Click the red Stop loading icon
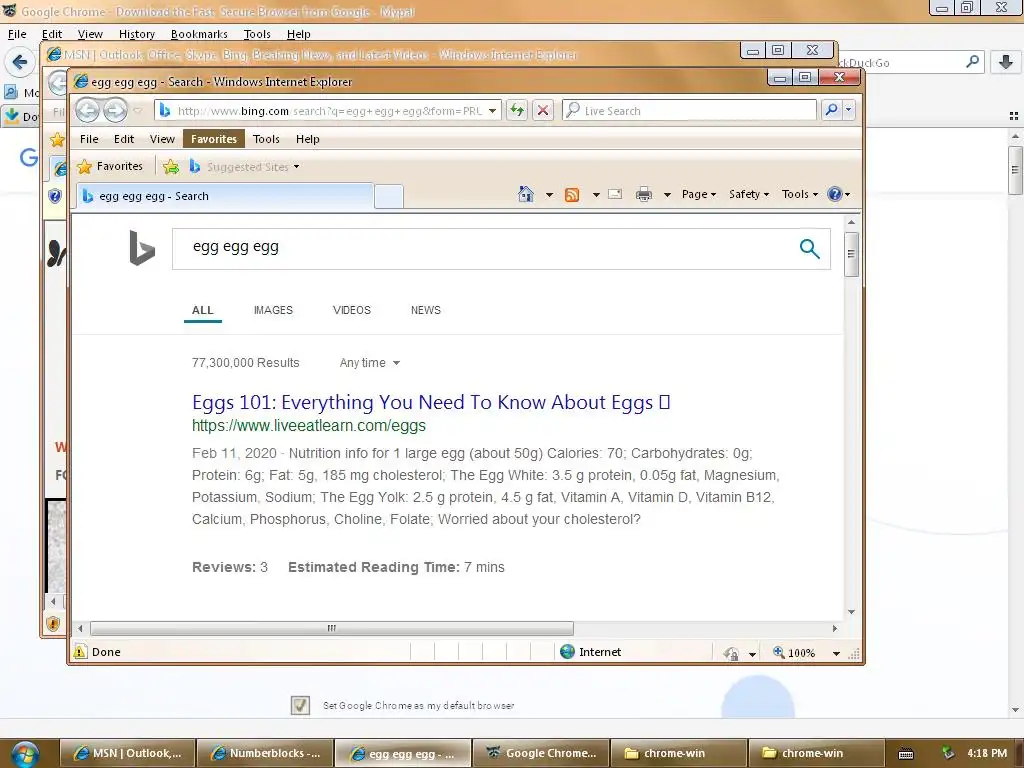This screenshot has height=768, width=1024. [543, 110]
